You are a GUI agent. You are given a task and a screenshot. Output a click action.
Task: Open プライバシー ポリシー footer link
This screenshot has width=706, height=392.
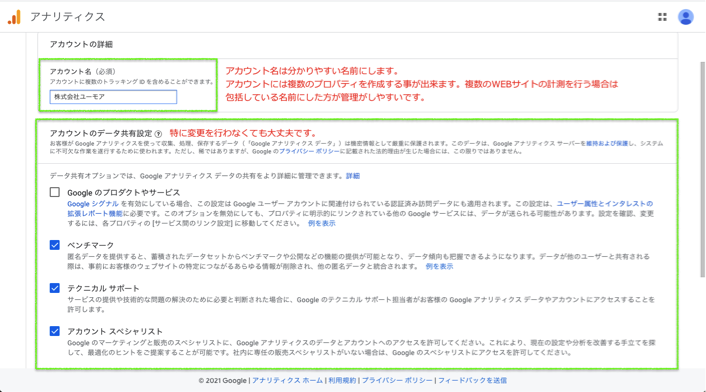[x=397, y=380]
